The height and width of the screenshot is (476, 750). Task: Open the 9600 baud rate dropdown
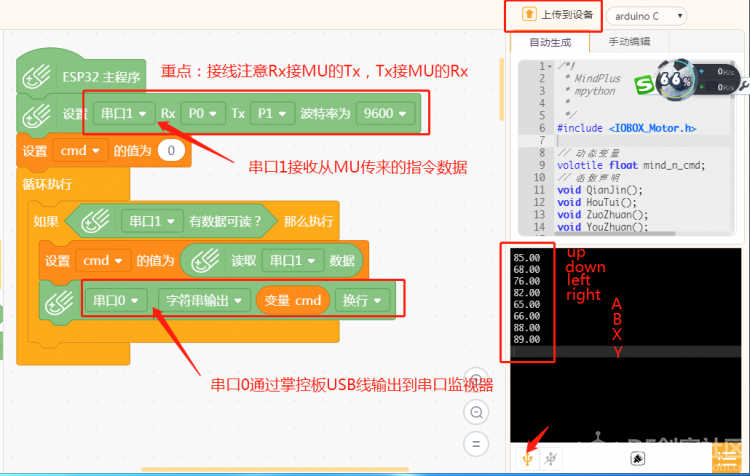pos(385,113)
